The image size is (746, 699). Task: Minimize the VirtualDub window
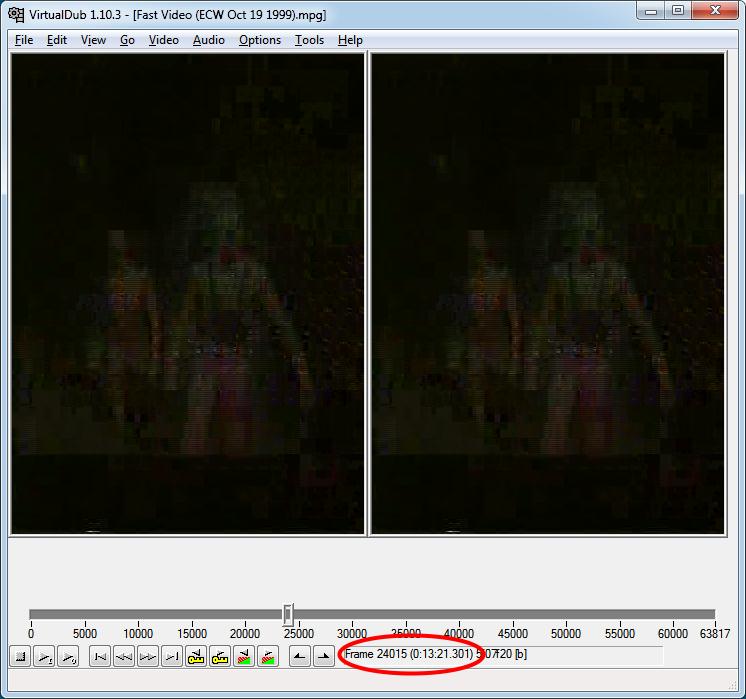tap(651, 10)
